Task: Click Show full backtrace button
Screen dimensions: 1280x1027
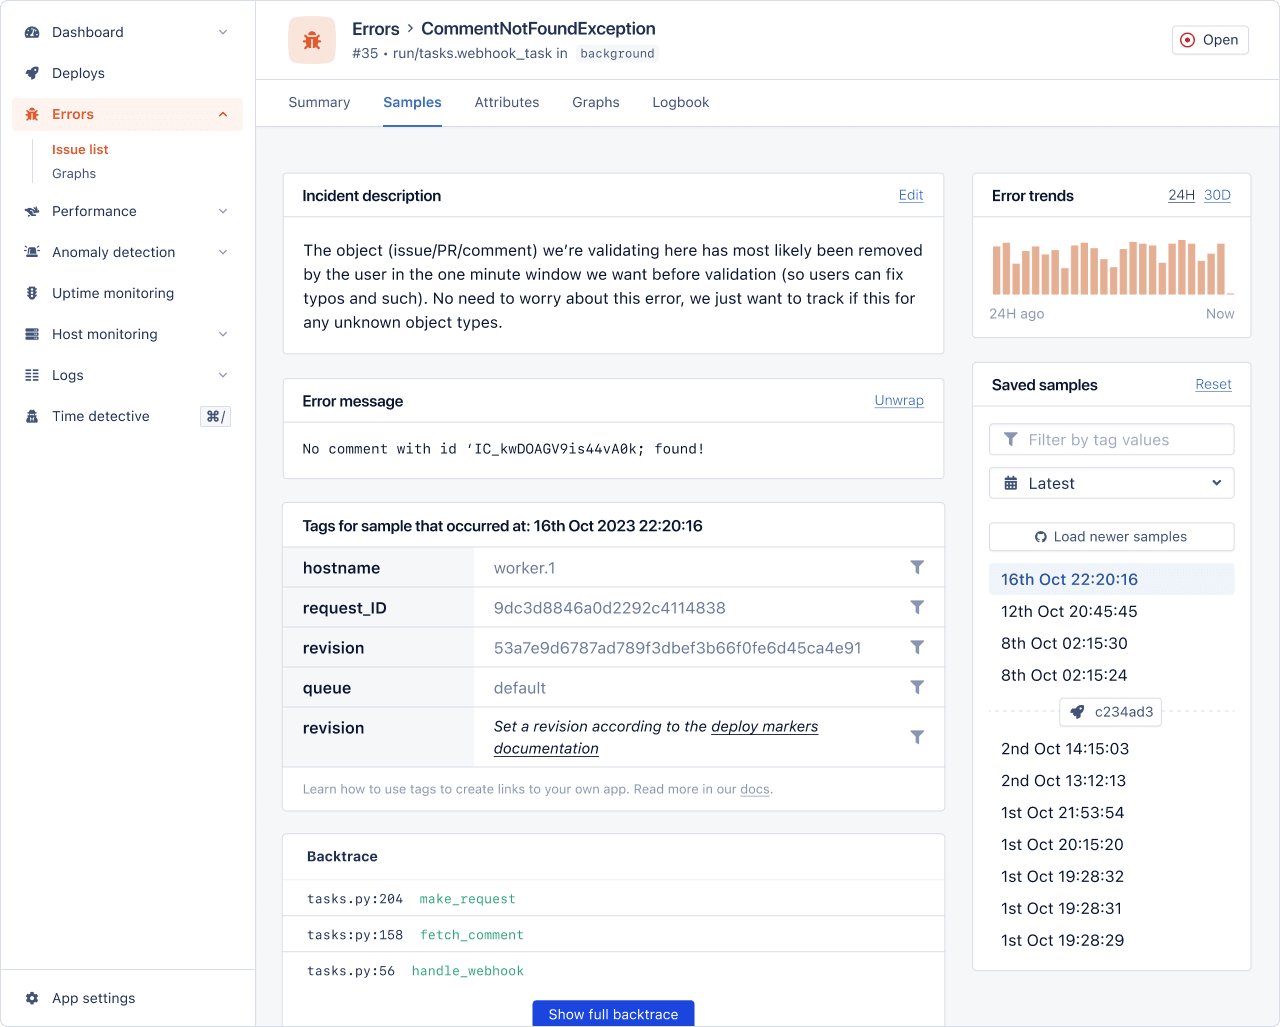Action: click(x=613, y=1013)
